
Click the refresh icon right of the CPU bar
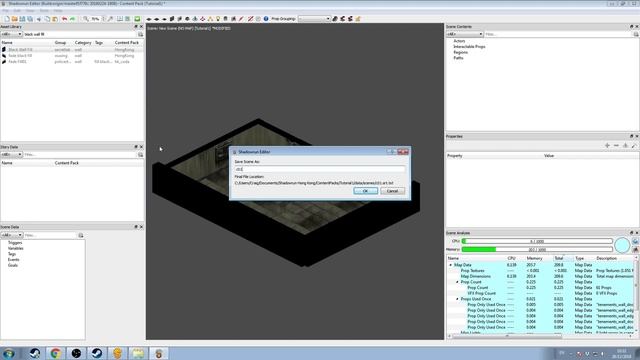[636, 241]
